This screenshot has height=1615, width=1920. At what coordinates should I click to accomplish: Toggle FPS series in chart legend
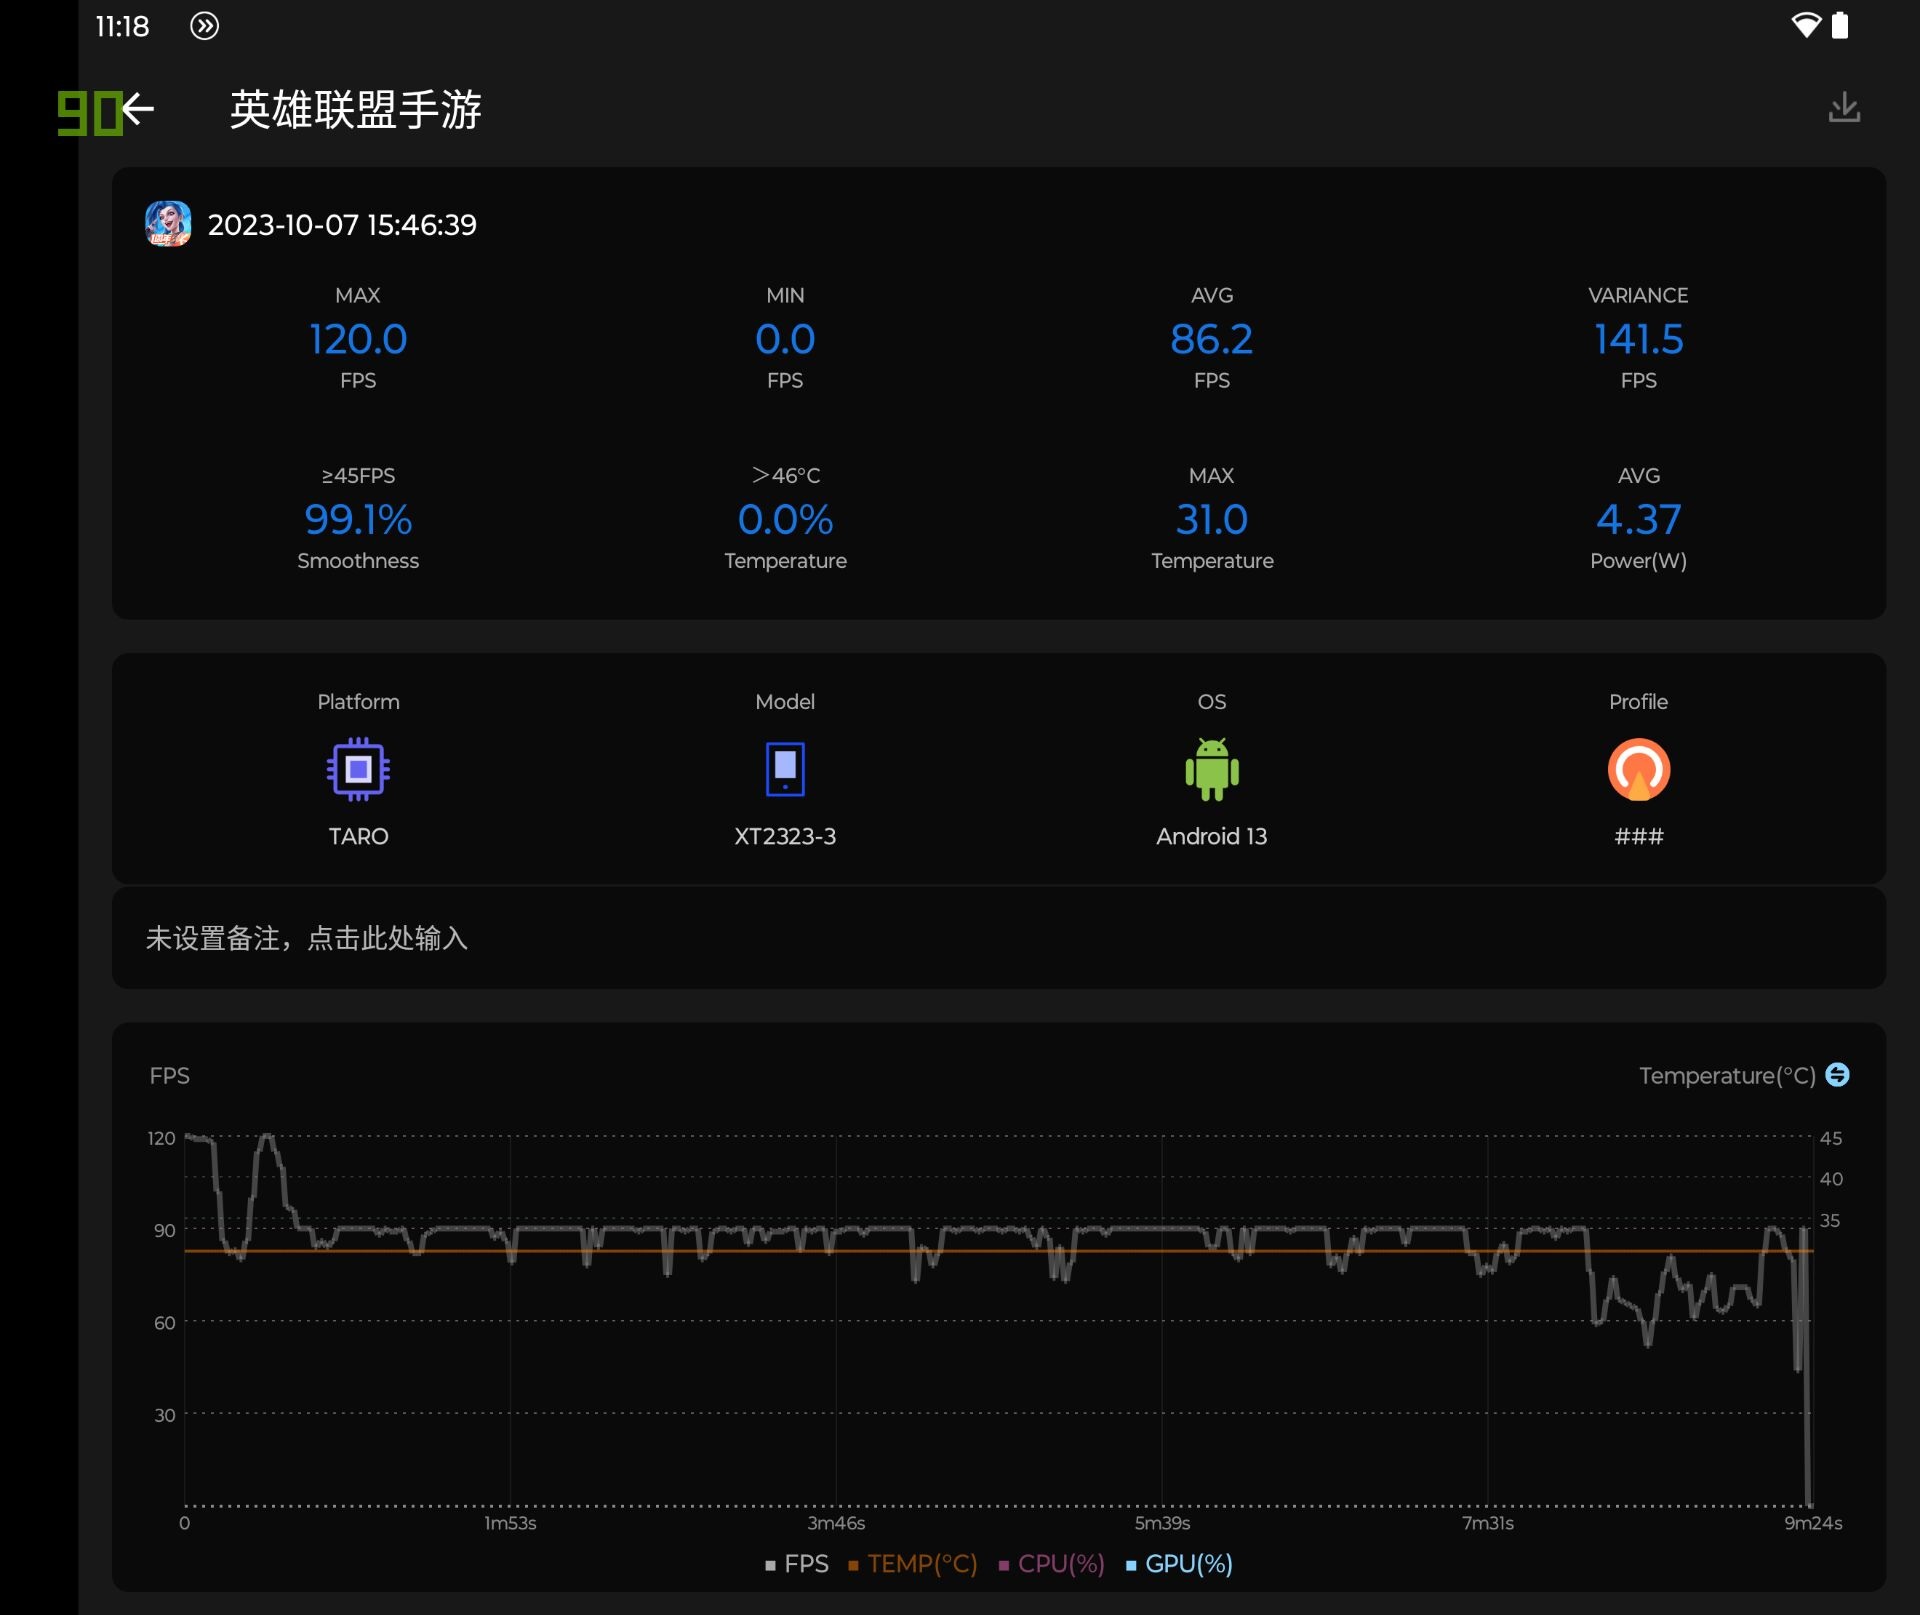pos(797,1564)
